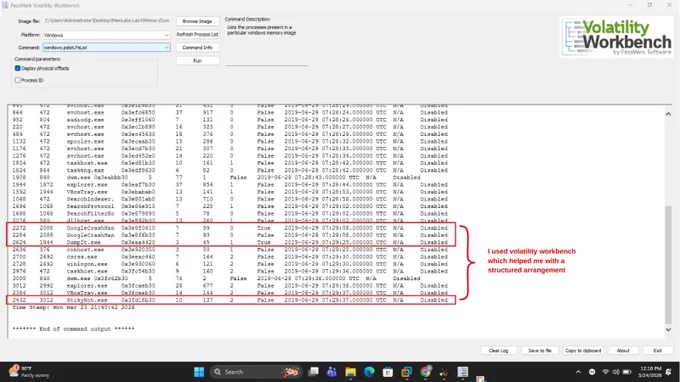
Task: Check the battery status icon
Action: click(x=627, y=372)
